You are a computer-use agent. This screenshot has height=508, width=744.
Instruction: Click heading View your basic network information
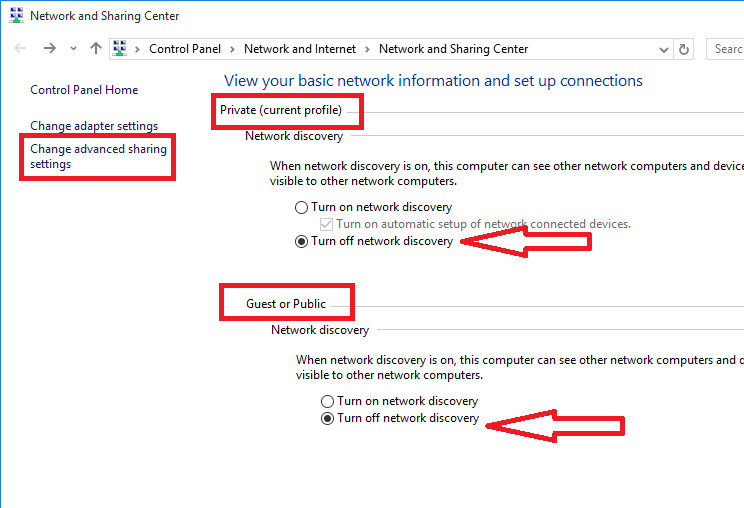click(433, 81)
